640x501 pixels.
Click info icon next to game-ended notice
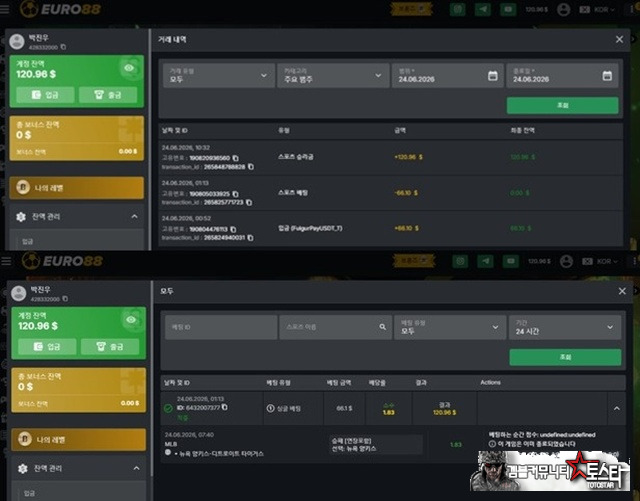coord(492,443)
